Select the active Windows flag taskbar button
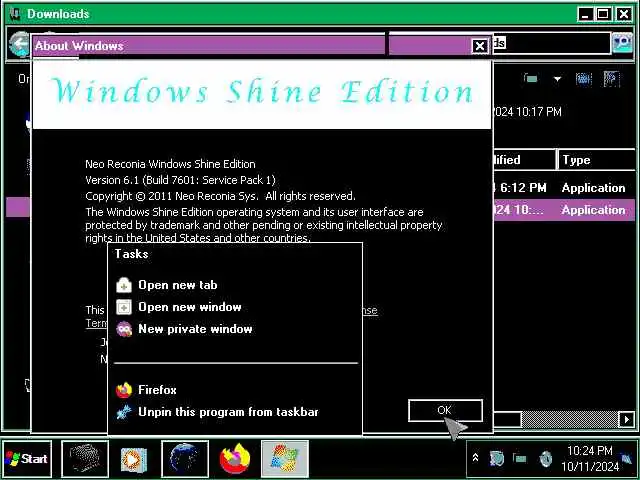Screen dimensions: 640x480 click(x=285, y=459)
